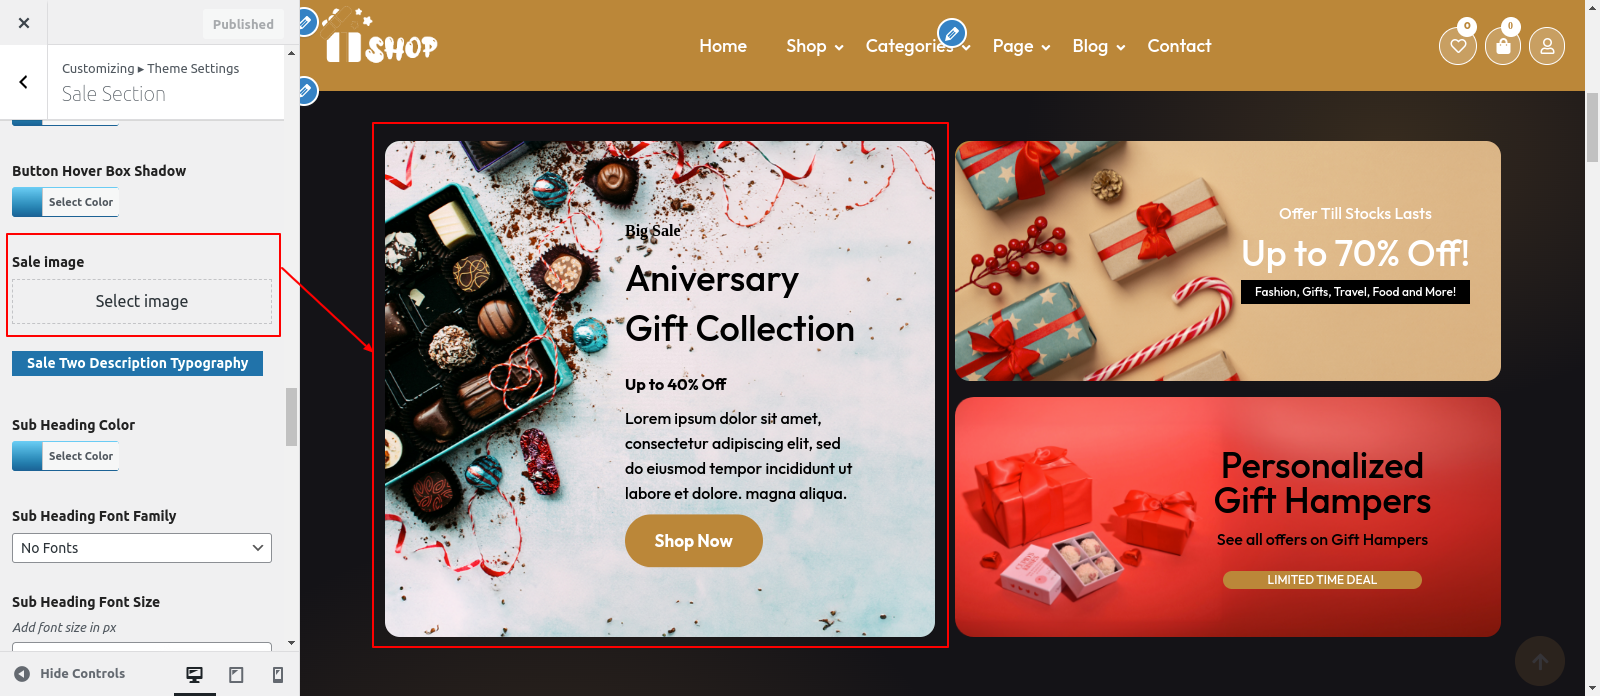Click the scroll-to-top arrow button
The width and height of the screenshot is (1600, 696).
point(1540,661)
